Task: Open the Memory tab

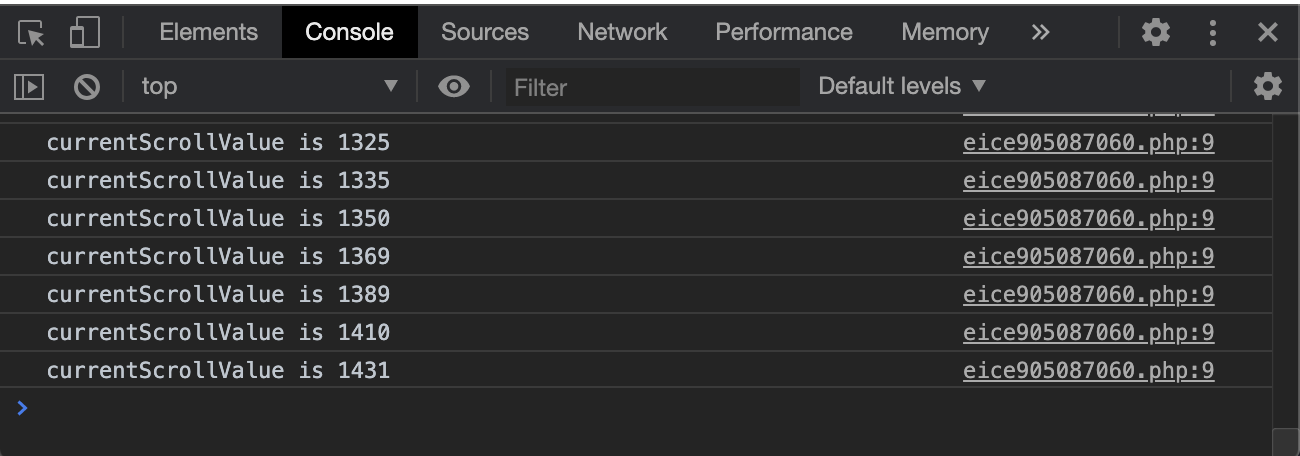Action: click(x=945, y=33)
